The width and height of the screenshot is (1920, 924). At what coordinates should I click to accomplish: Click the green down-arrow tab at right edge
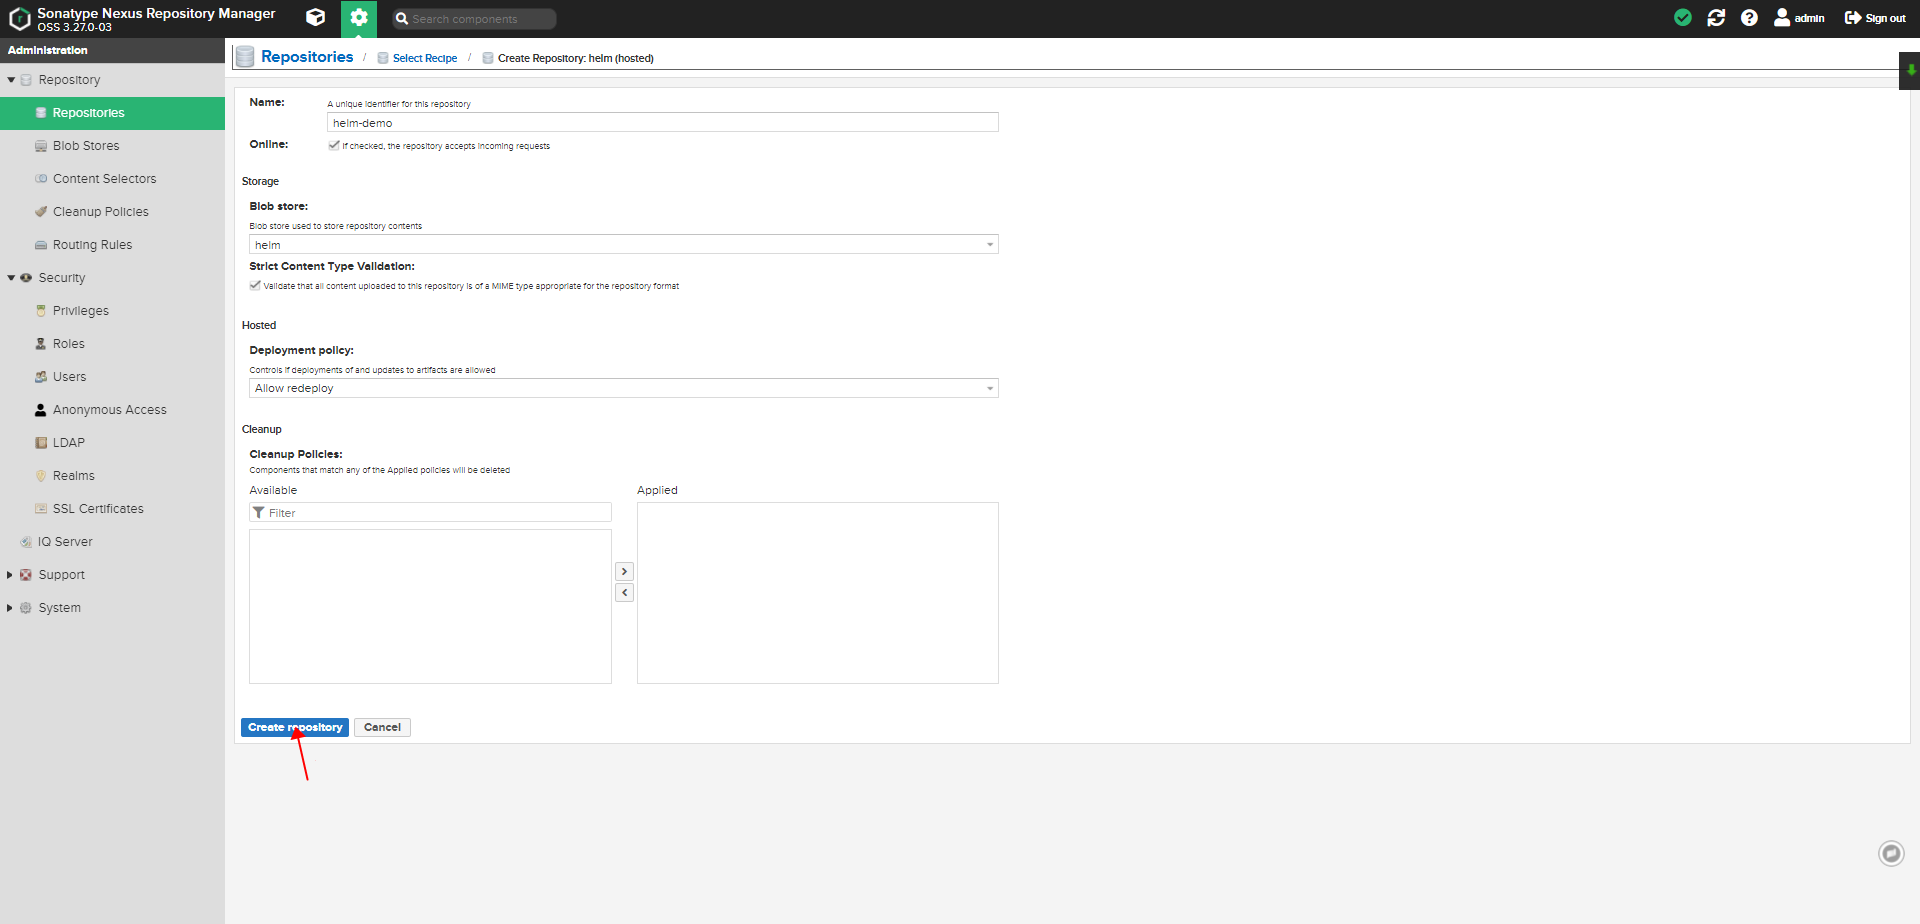1910,71
